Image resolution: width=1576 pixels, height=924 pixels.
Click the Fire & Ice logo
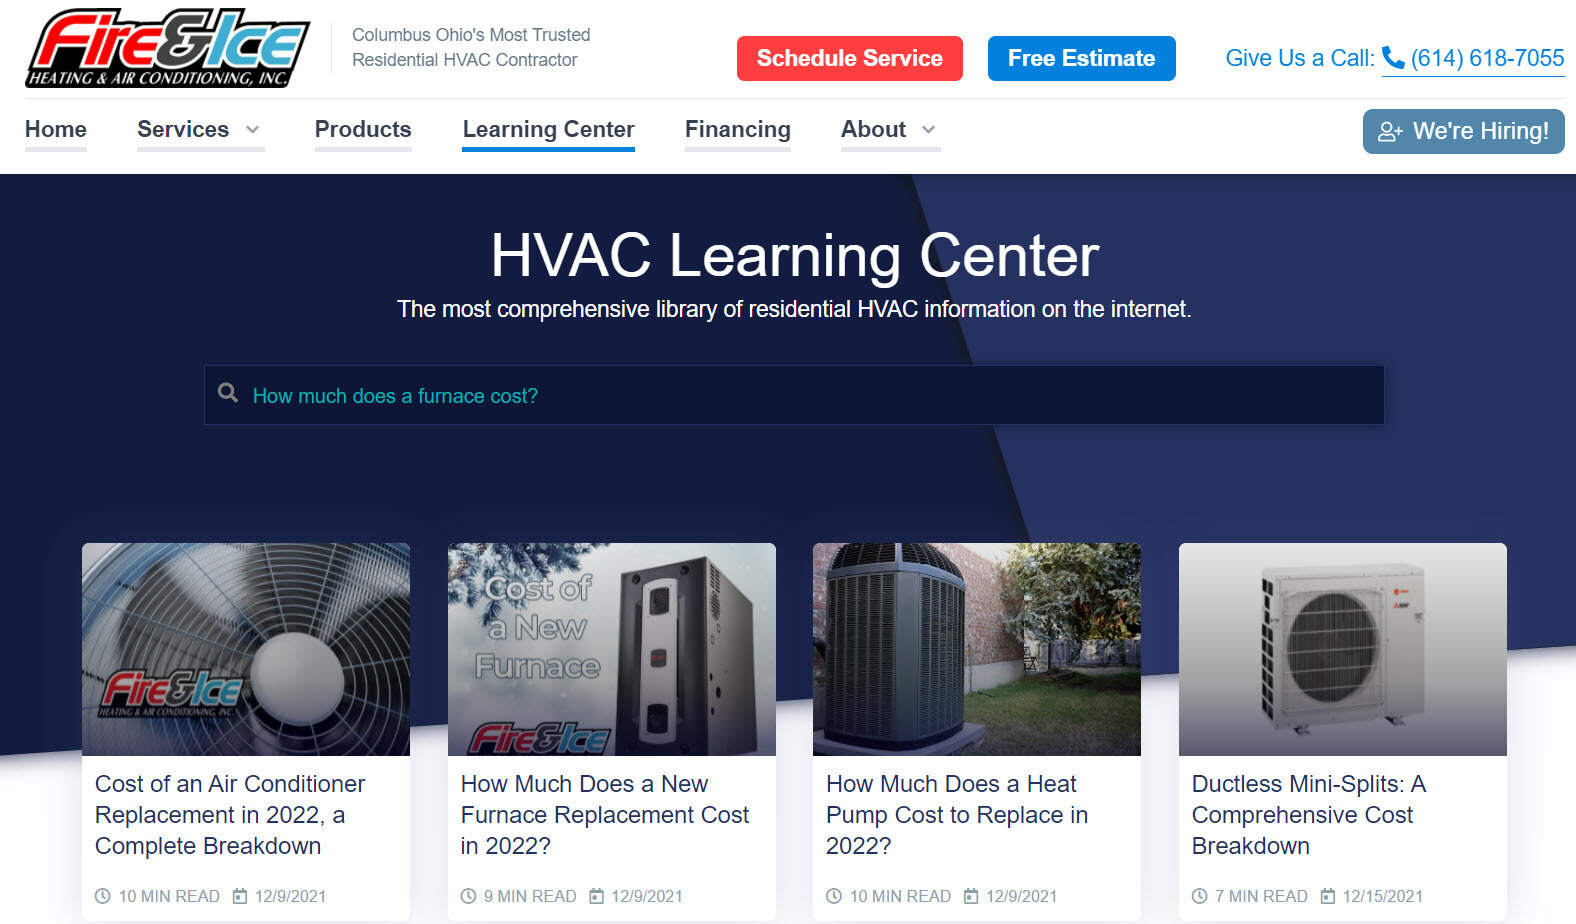tap(167, 48)
